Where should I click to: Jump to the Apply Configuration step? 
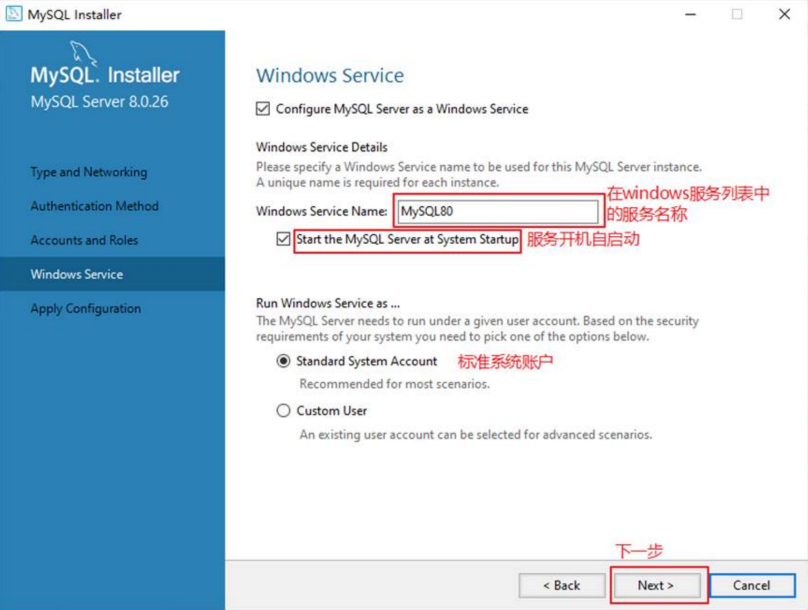pyautogui.click(x=86, y=309)
